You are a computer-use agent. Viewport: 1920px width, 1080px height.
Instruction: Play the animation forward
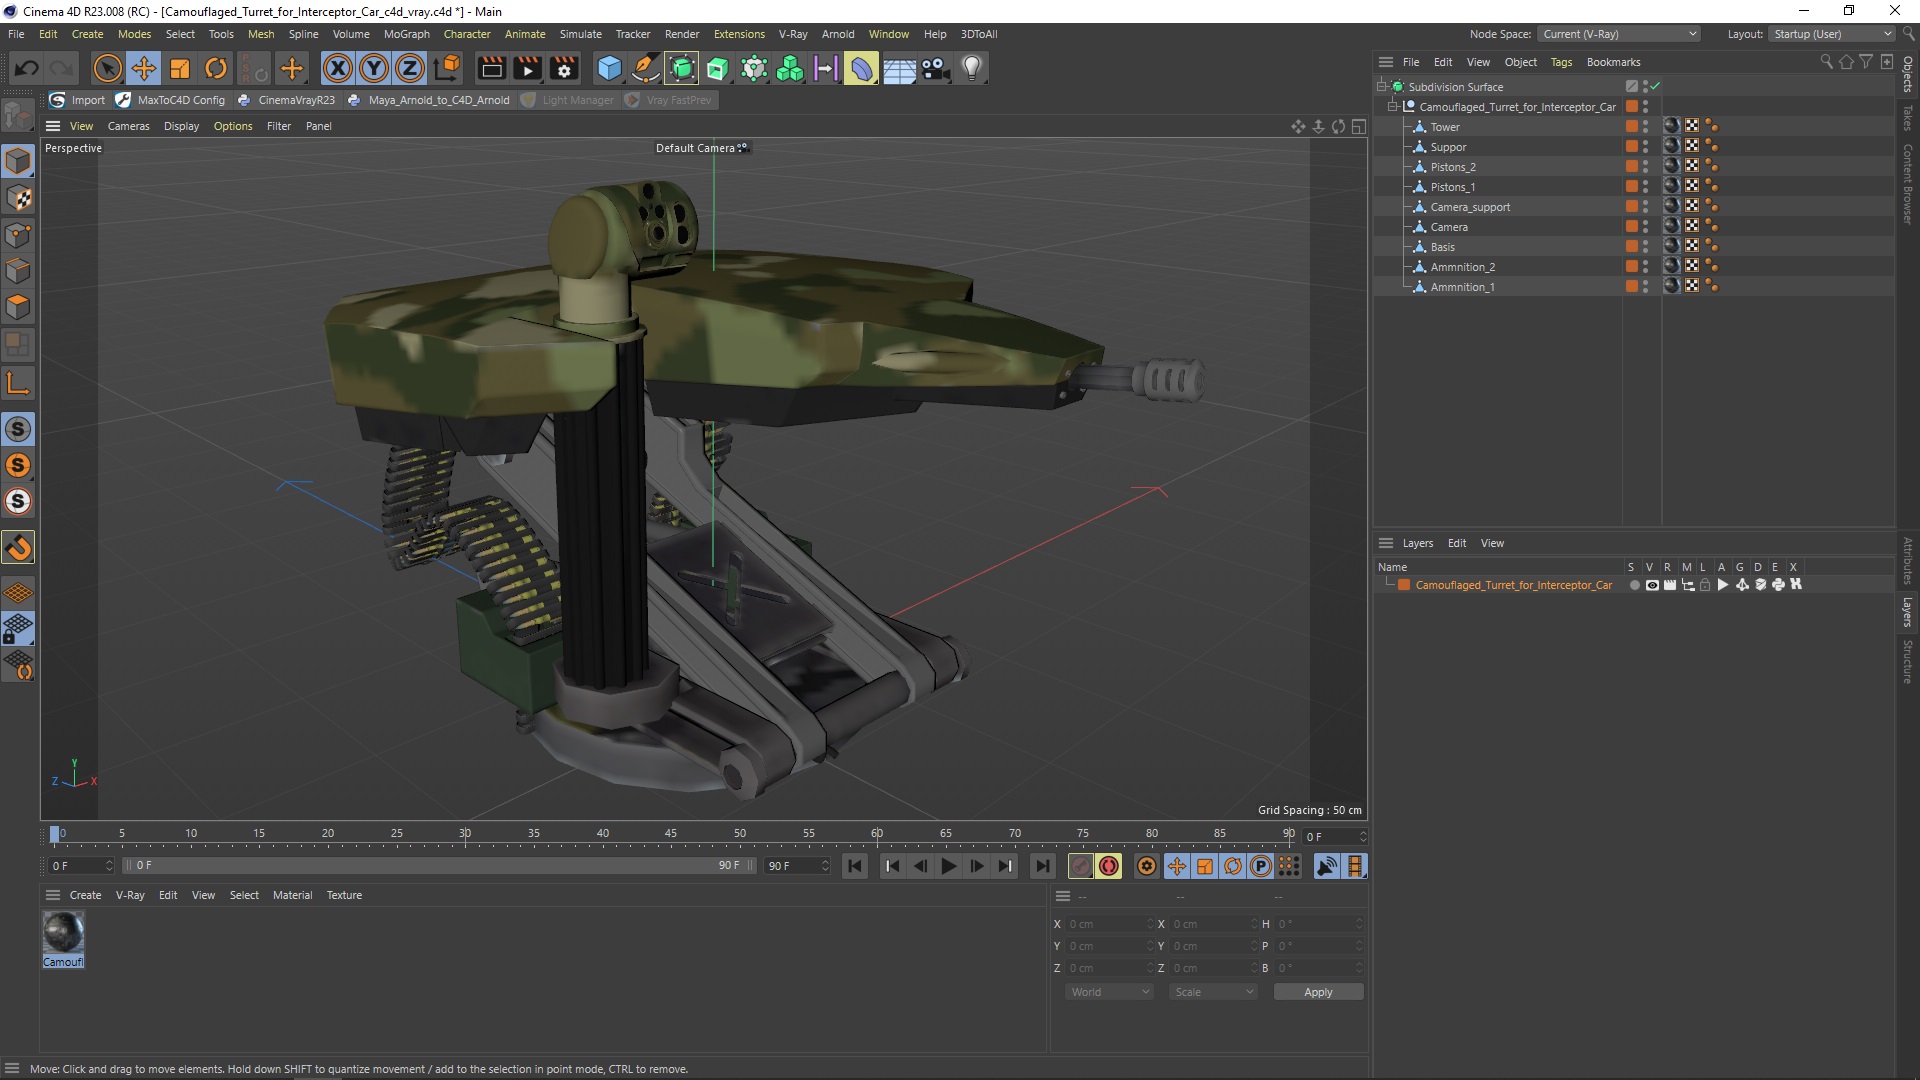949,866
